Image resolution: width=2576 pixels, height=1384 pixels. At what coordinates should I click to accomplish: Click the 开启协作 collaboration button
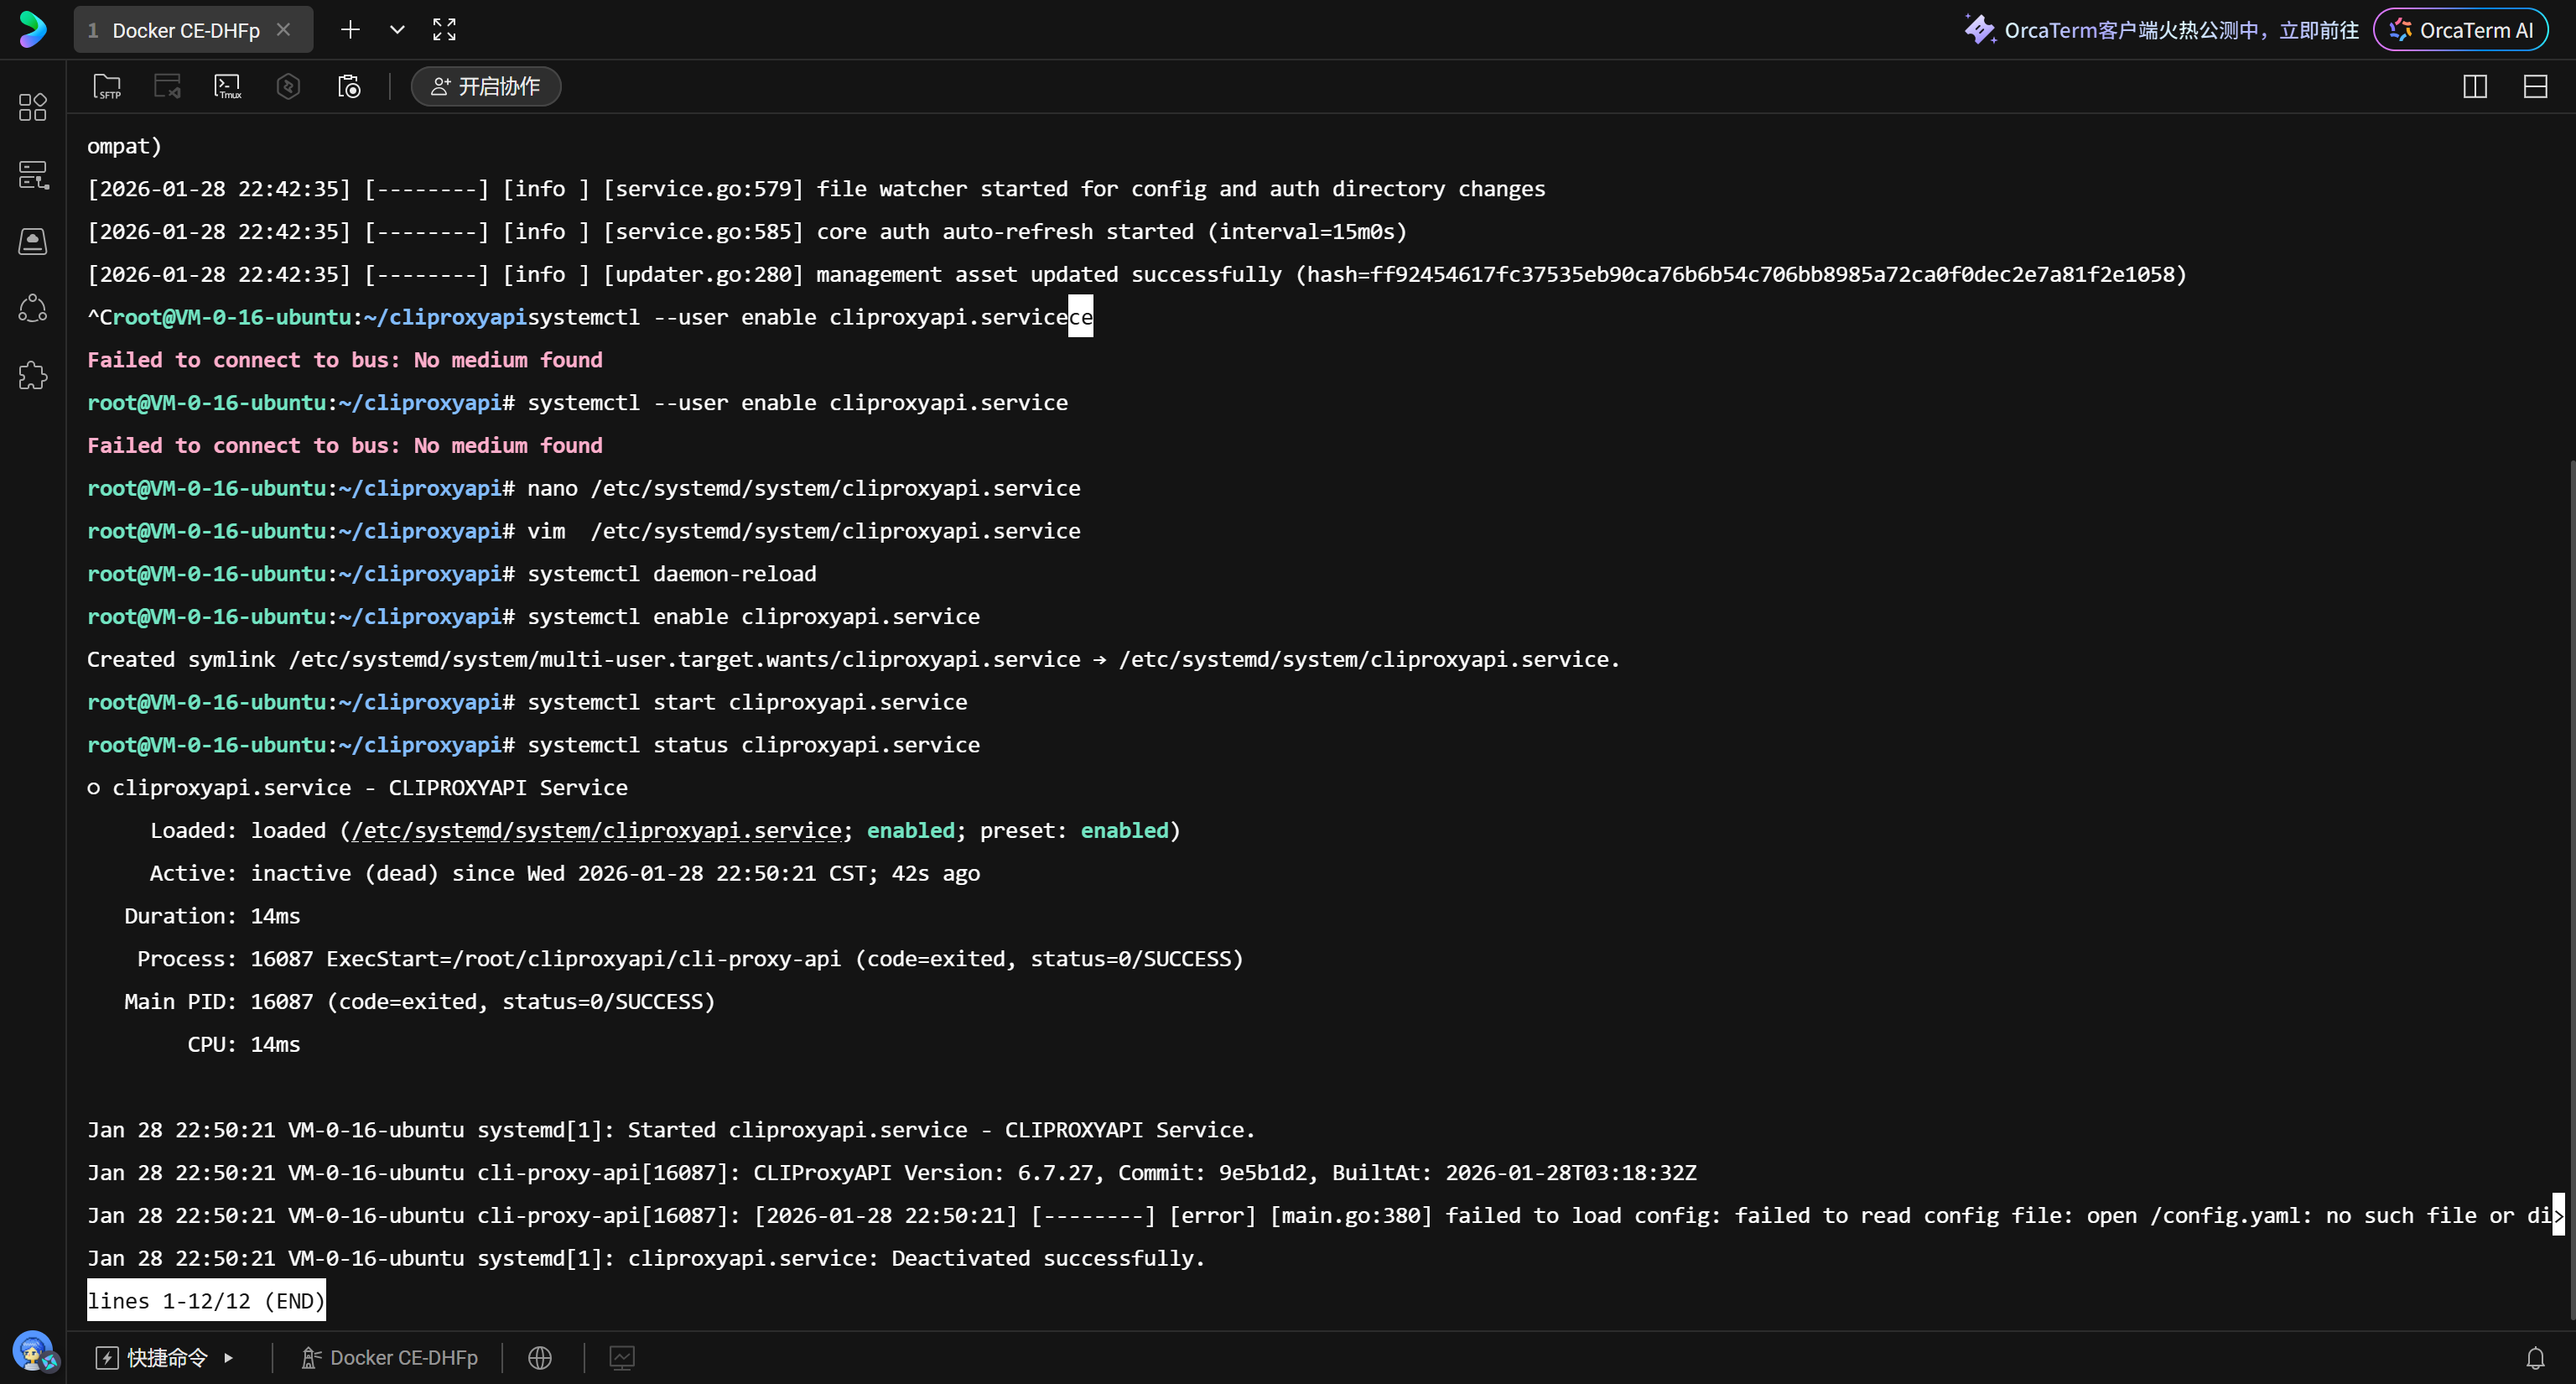(x=485, y=86)
